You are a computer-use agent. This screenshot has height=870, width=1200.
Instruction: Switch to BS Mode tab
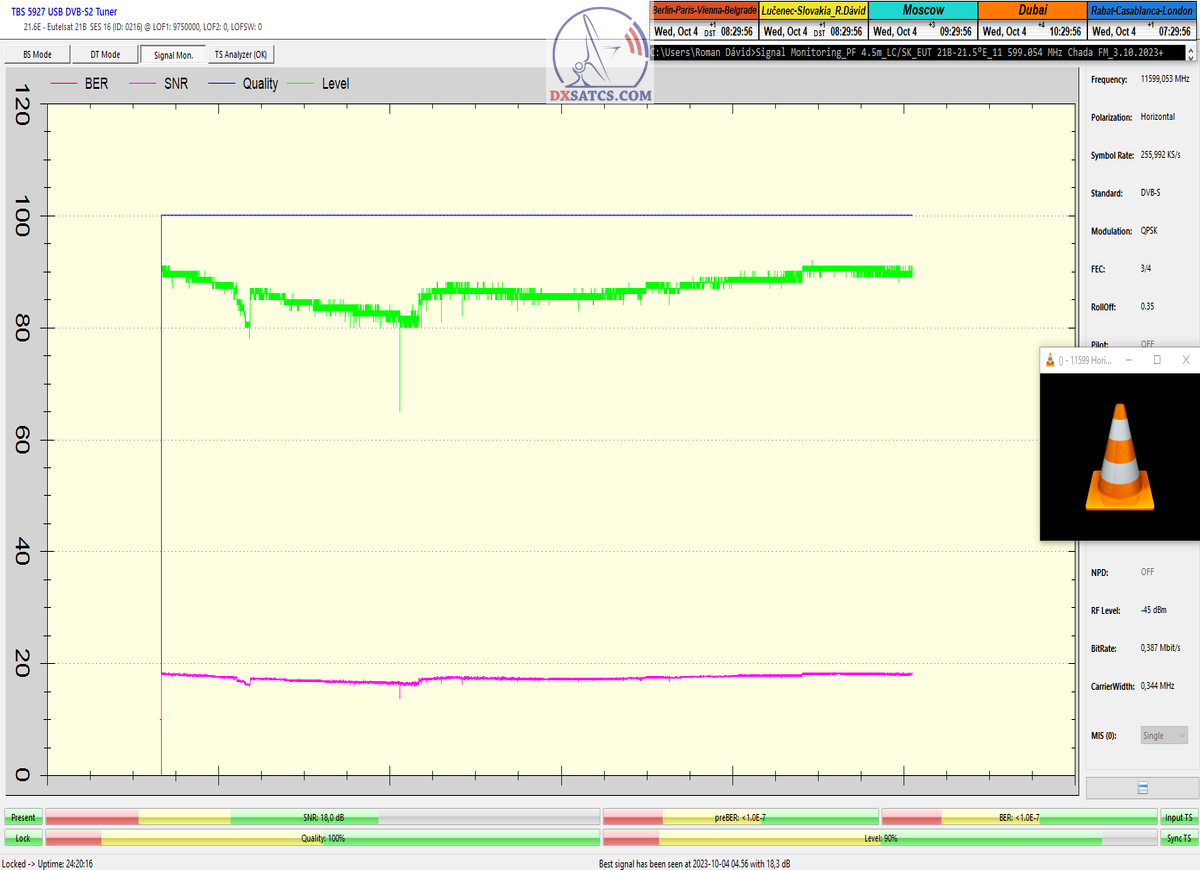point(35,55)
